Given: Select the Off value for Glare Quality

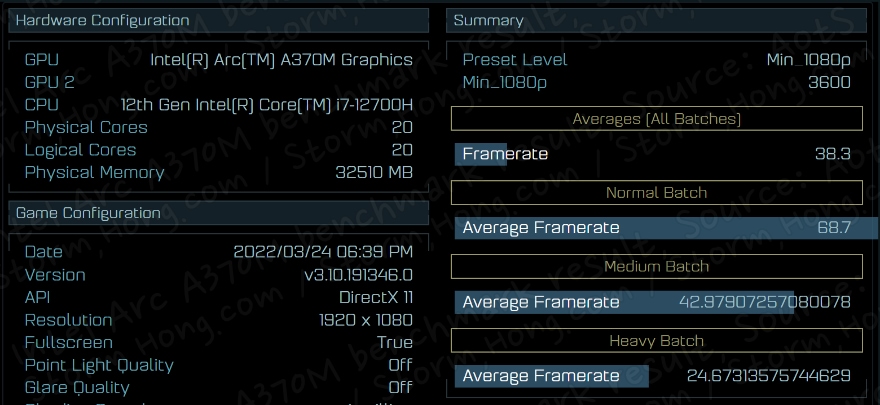Looking at the screenshot, I should click(401, 388).
